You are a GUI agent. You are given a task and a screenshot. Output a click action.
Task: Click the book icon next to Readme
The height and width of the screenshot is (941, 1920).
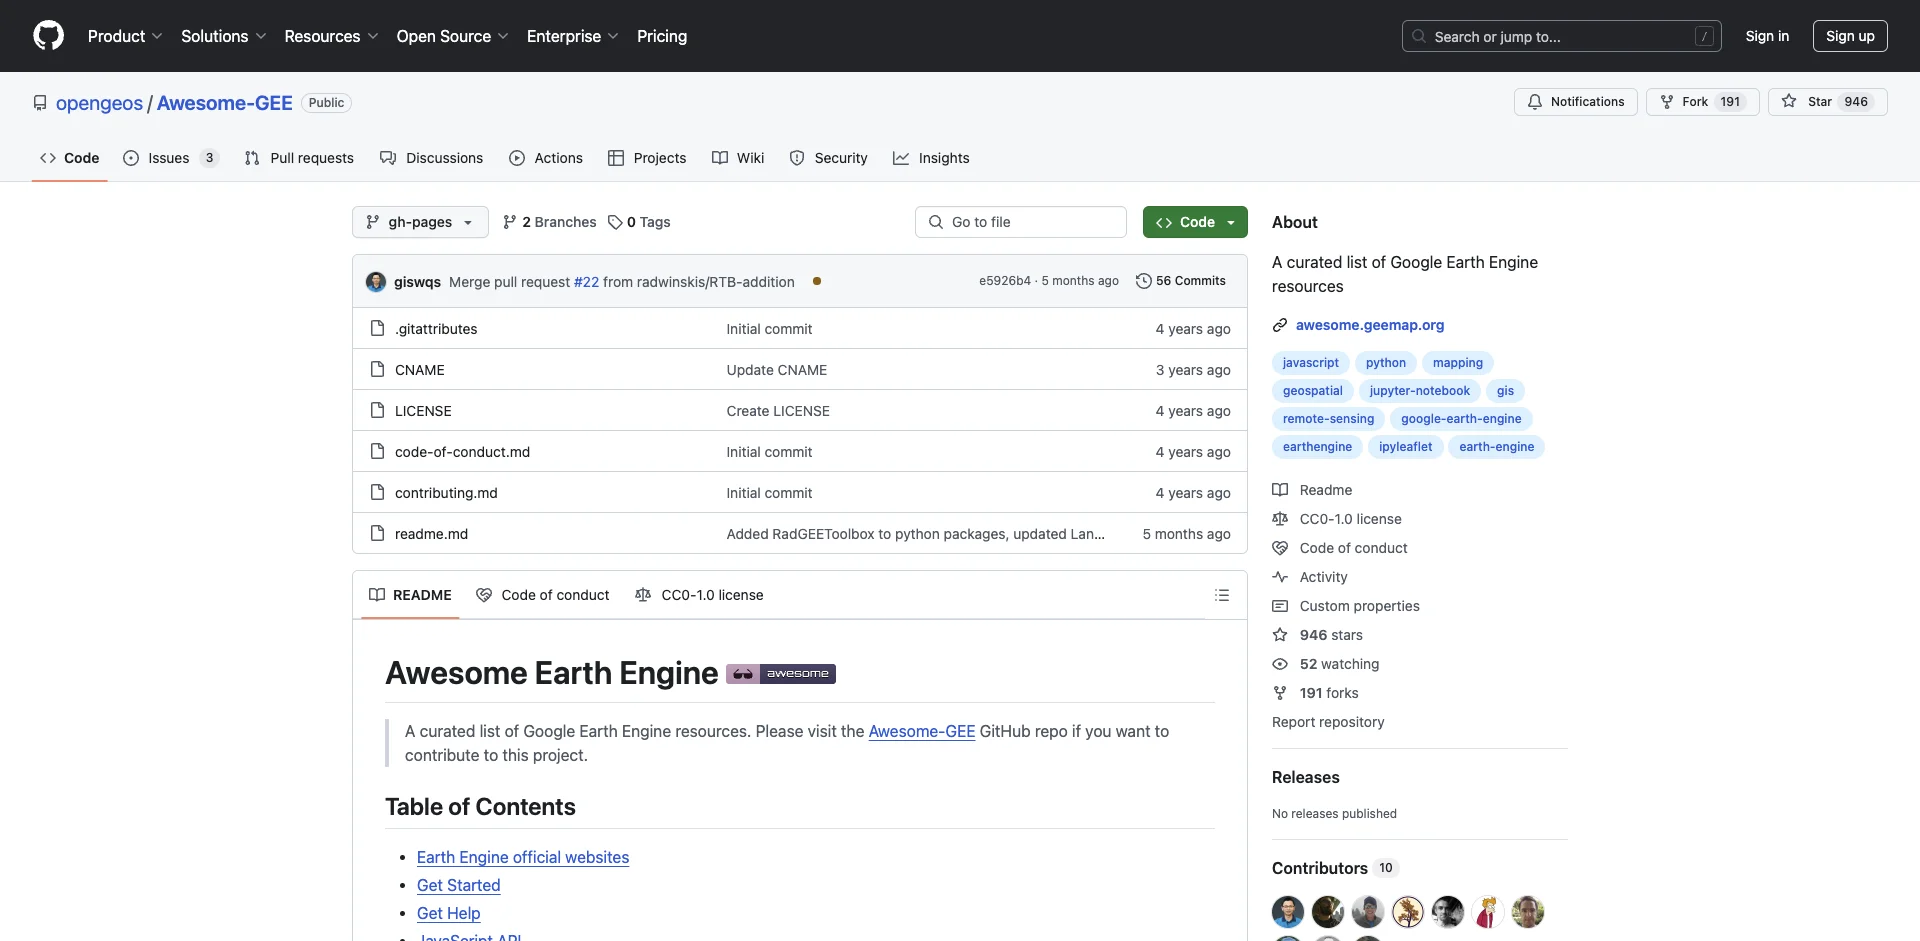pos(1280,490)
